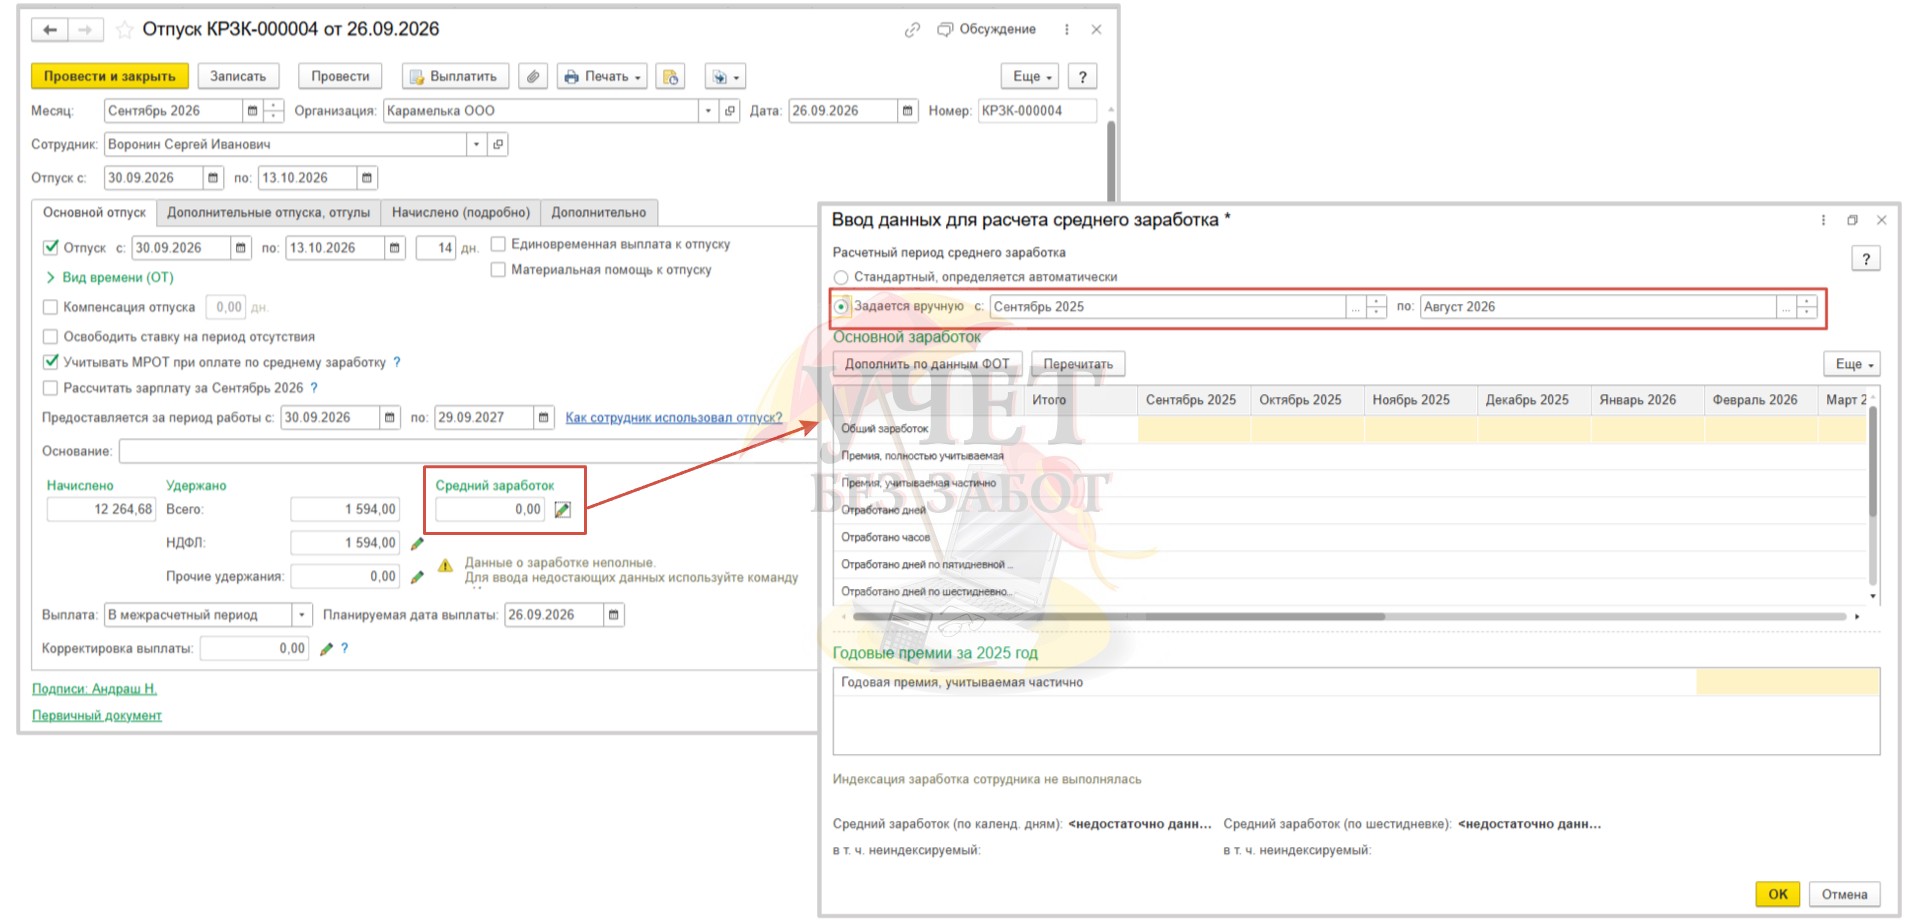Open the Печать dropdown
1920x922 pixels.
pos(603,76)
